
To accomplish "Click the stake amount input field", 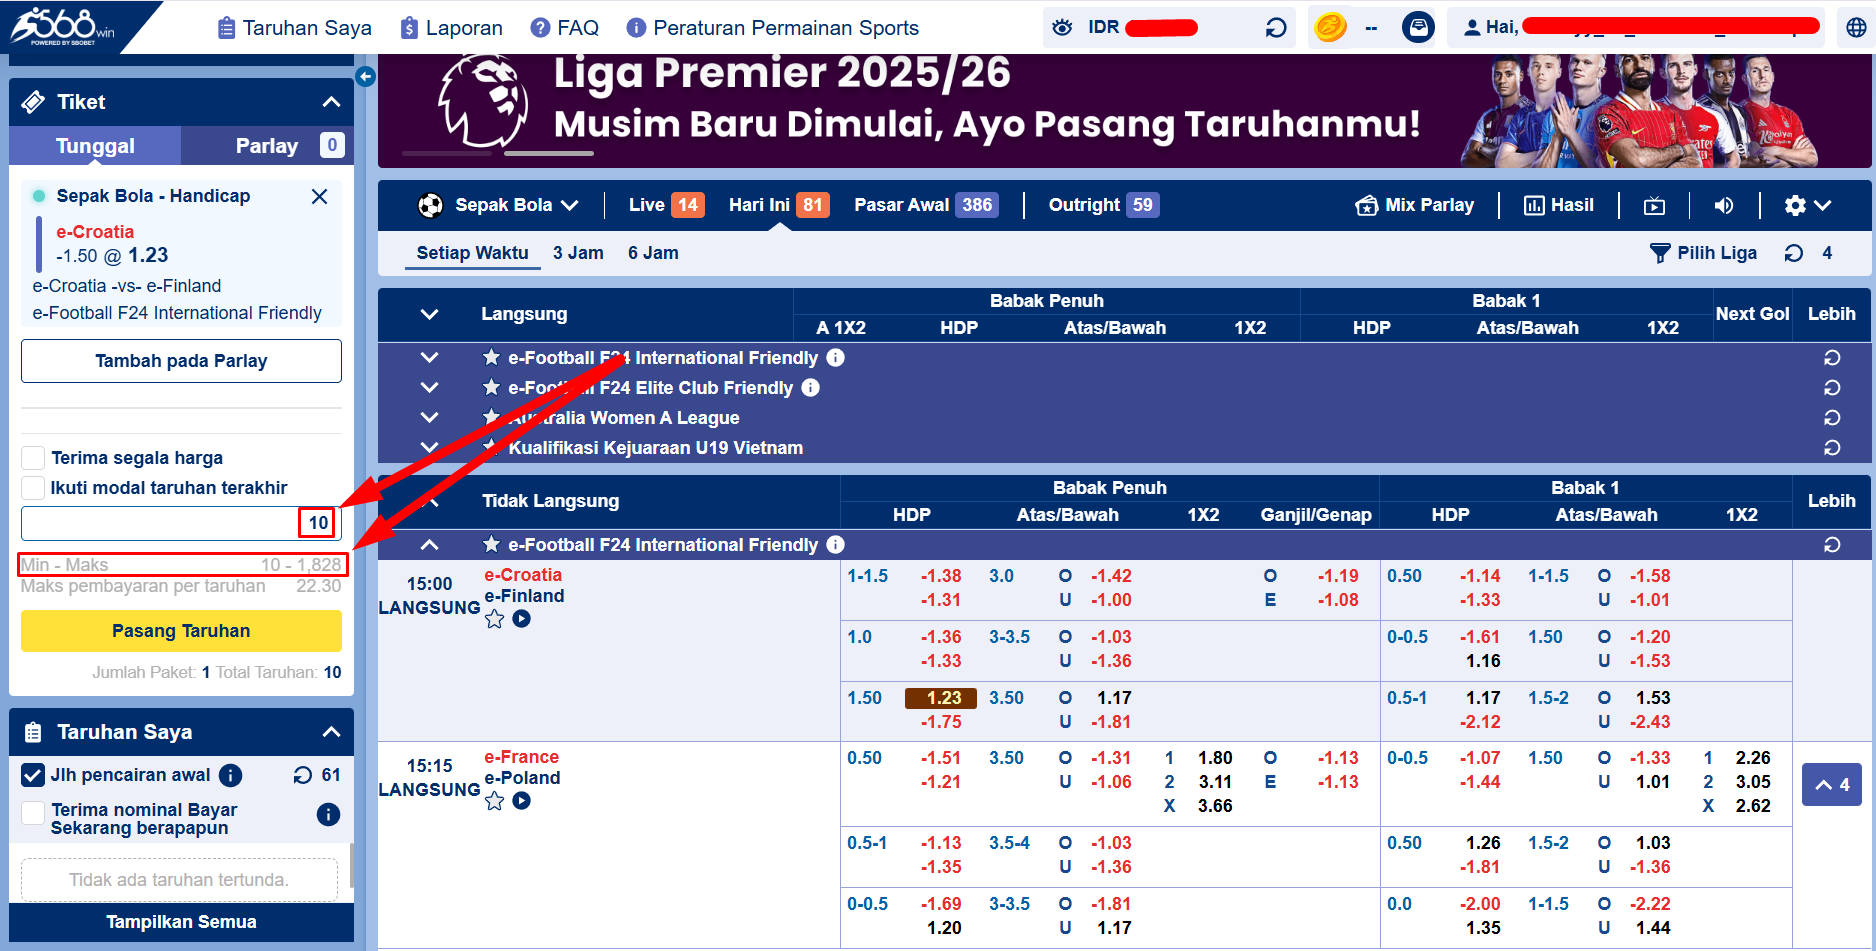I will [160, 523].
